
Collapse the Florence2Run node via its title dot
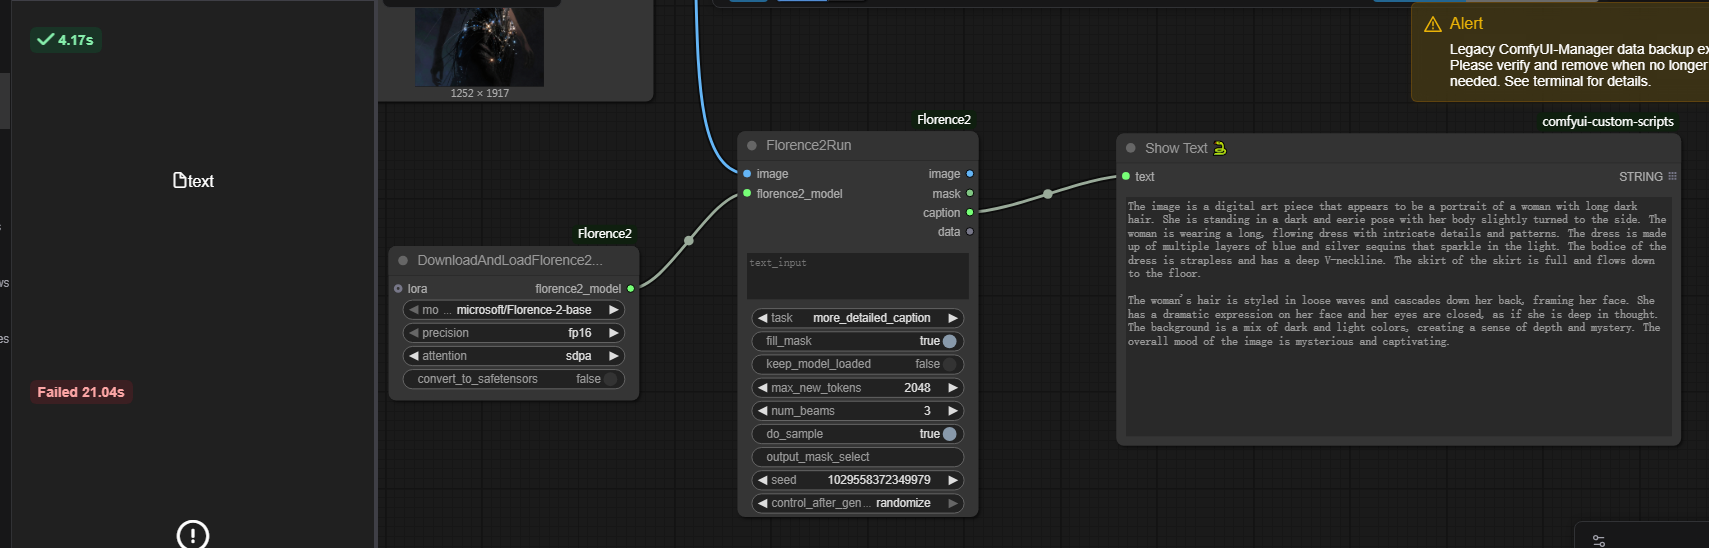click(752, 146)
